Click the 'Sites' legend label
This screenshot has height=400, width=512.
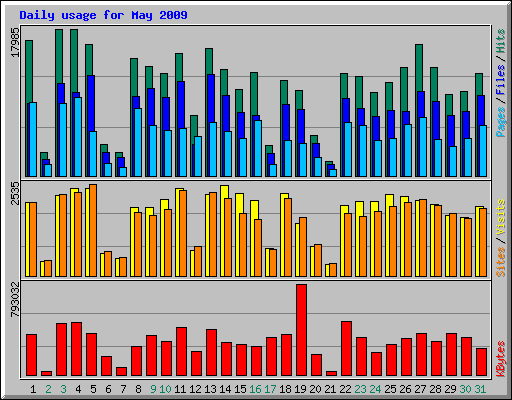click(x=501, y=262)
